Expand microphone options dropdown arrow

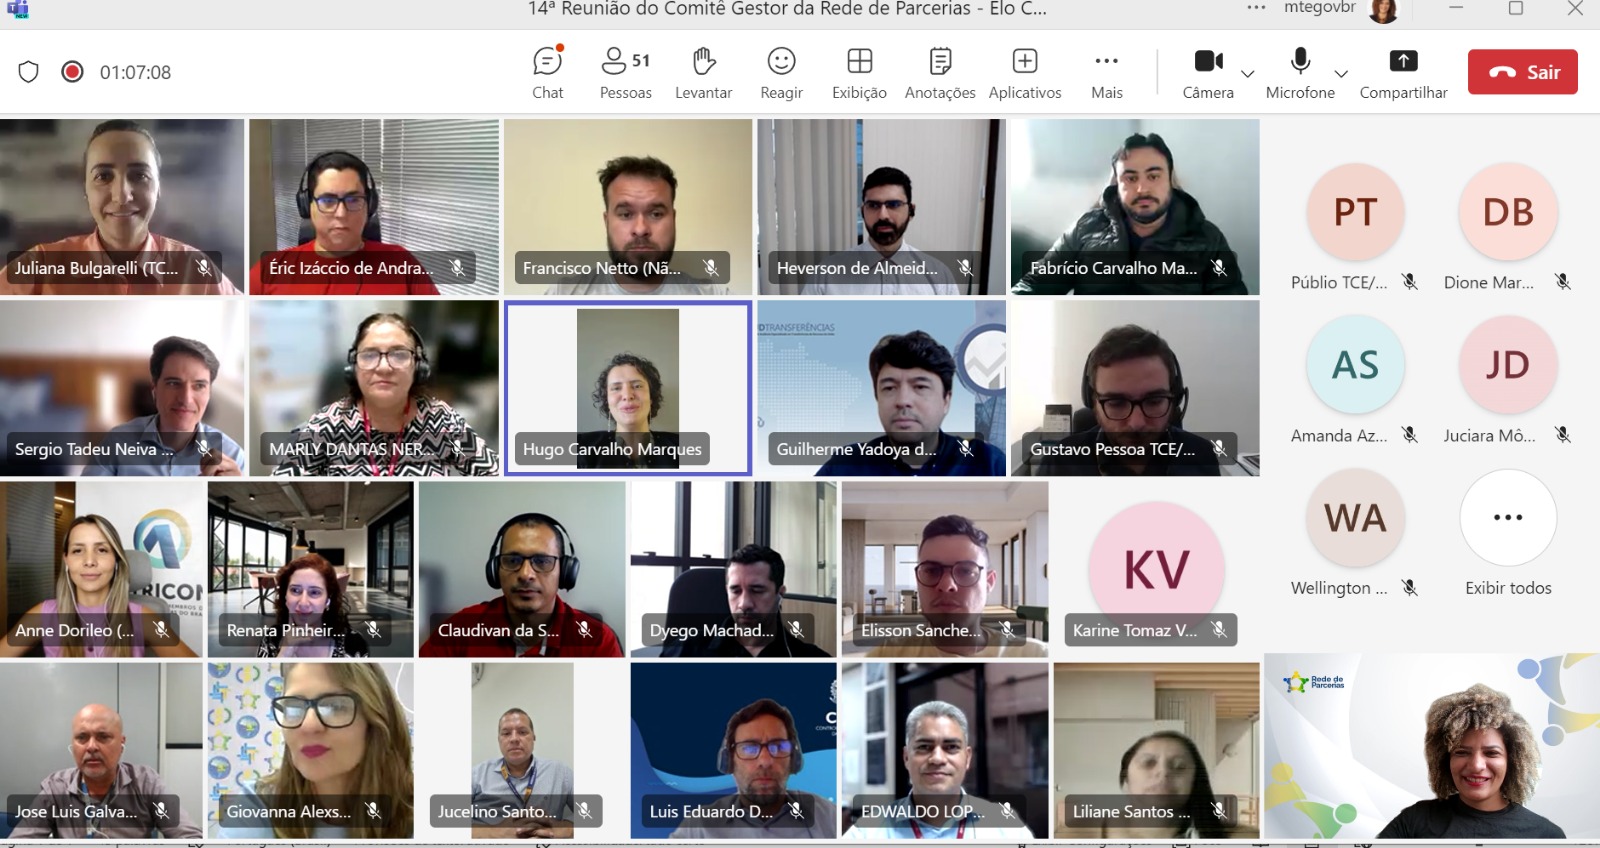[1342, 74]
